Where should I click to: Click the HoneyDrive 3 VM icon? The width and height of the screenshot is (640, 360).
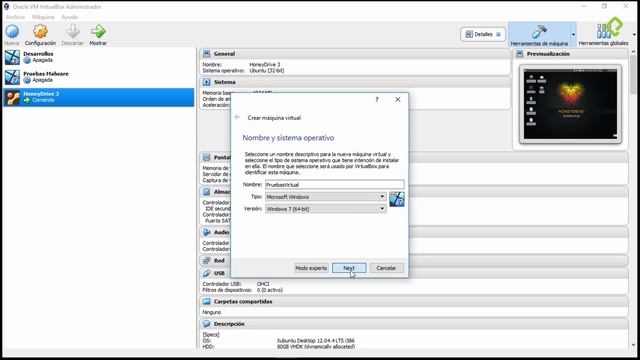12,97
